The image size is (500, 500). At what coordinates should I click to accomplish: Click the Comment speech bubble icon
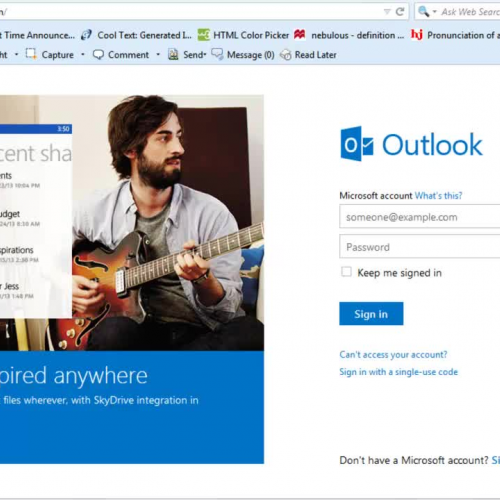pos(98,55)
